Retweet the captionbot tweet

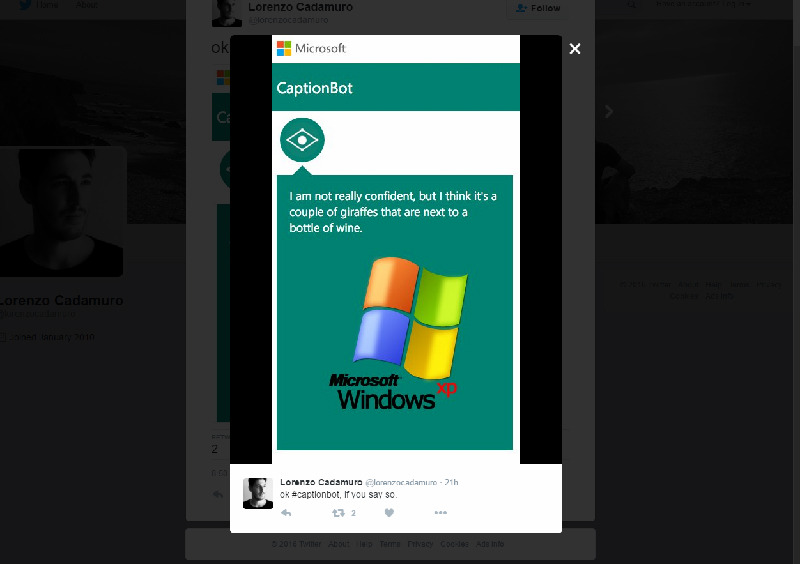pyautogui.click(x=338, y=513)
